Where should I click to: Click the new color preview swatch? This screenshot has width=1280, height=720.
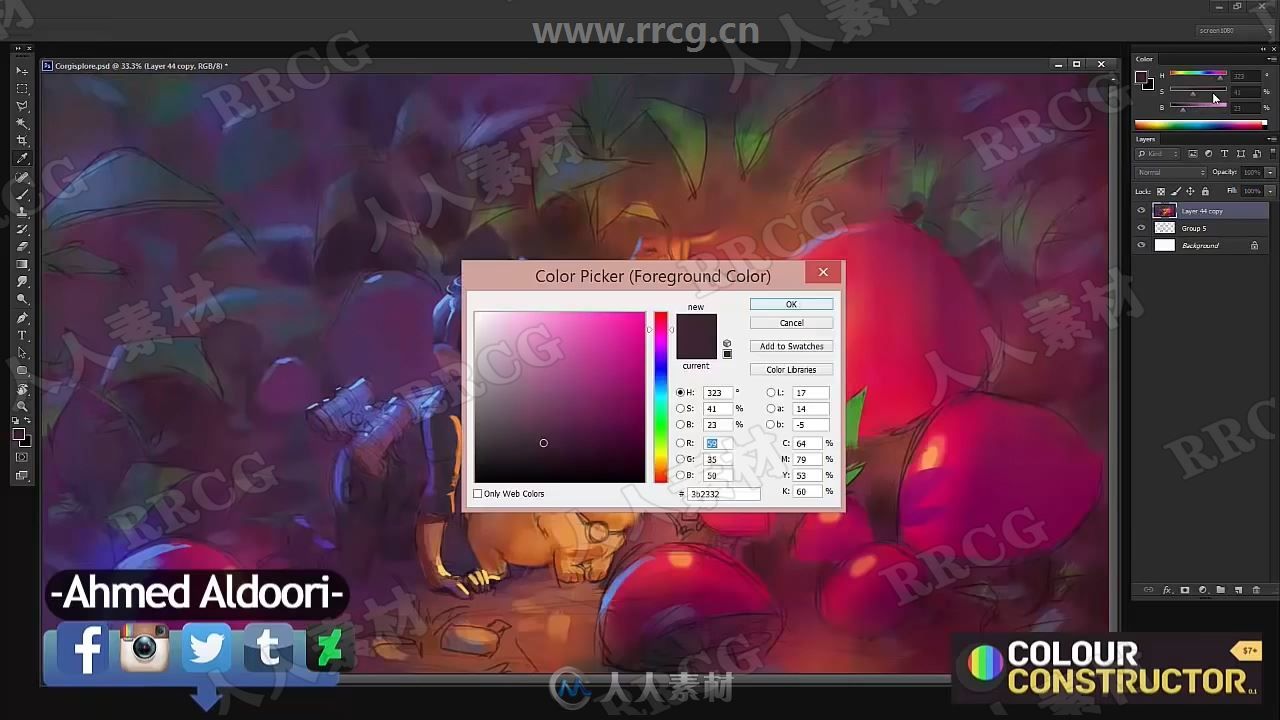tap(696, 325)
